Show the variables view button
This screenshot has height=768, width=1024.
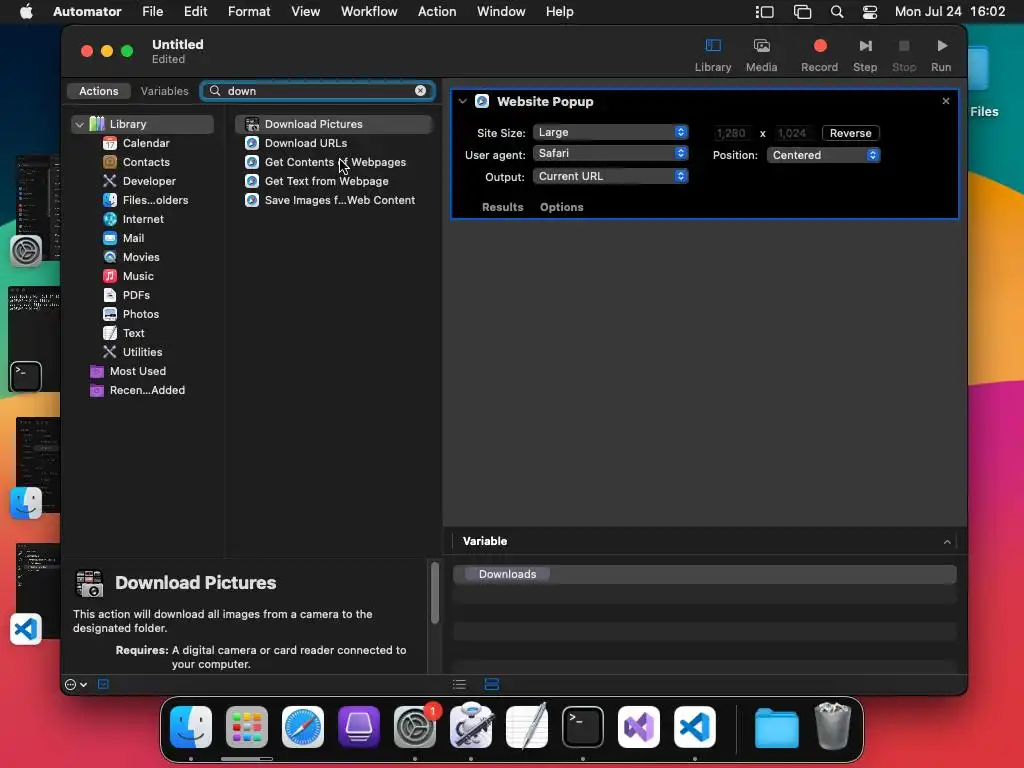pyautogui.click(x=492, y=684)
